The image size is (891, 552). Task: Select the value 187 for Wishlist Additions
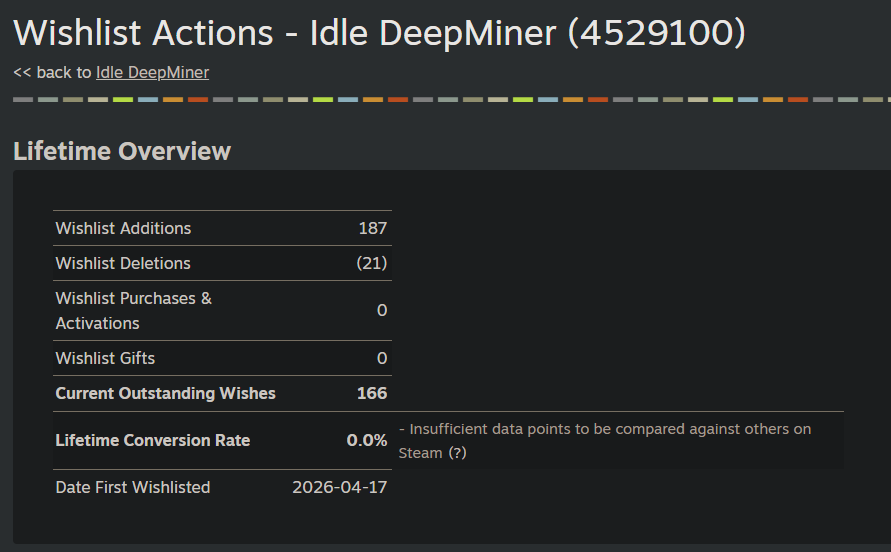coord(373,229)
